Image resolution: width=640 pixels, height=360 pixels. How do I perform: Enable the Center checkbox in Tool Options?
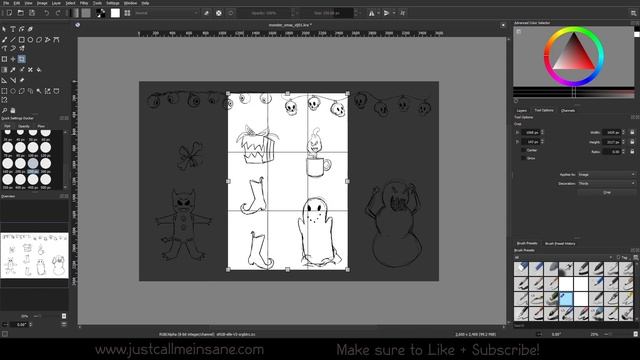pos(523,150)
